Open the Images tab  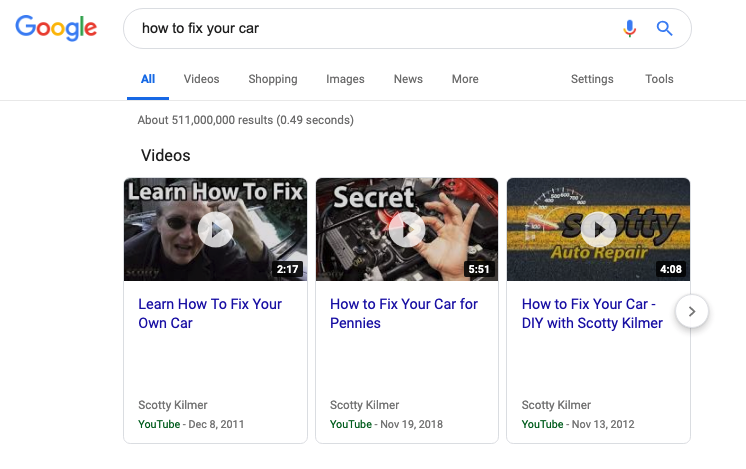click(345, 79)
